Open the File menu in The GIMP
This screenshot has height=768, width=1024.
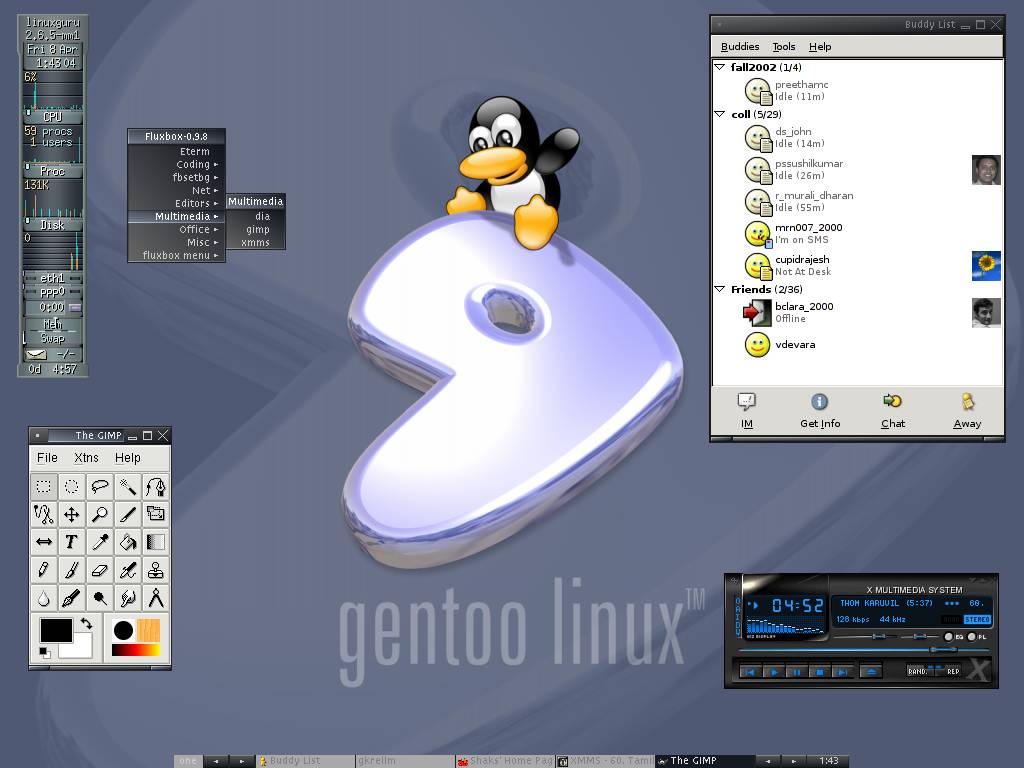pos(47,458)
